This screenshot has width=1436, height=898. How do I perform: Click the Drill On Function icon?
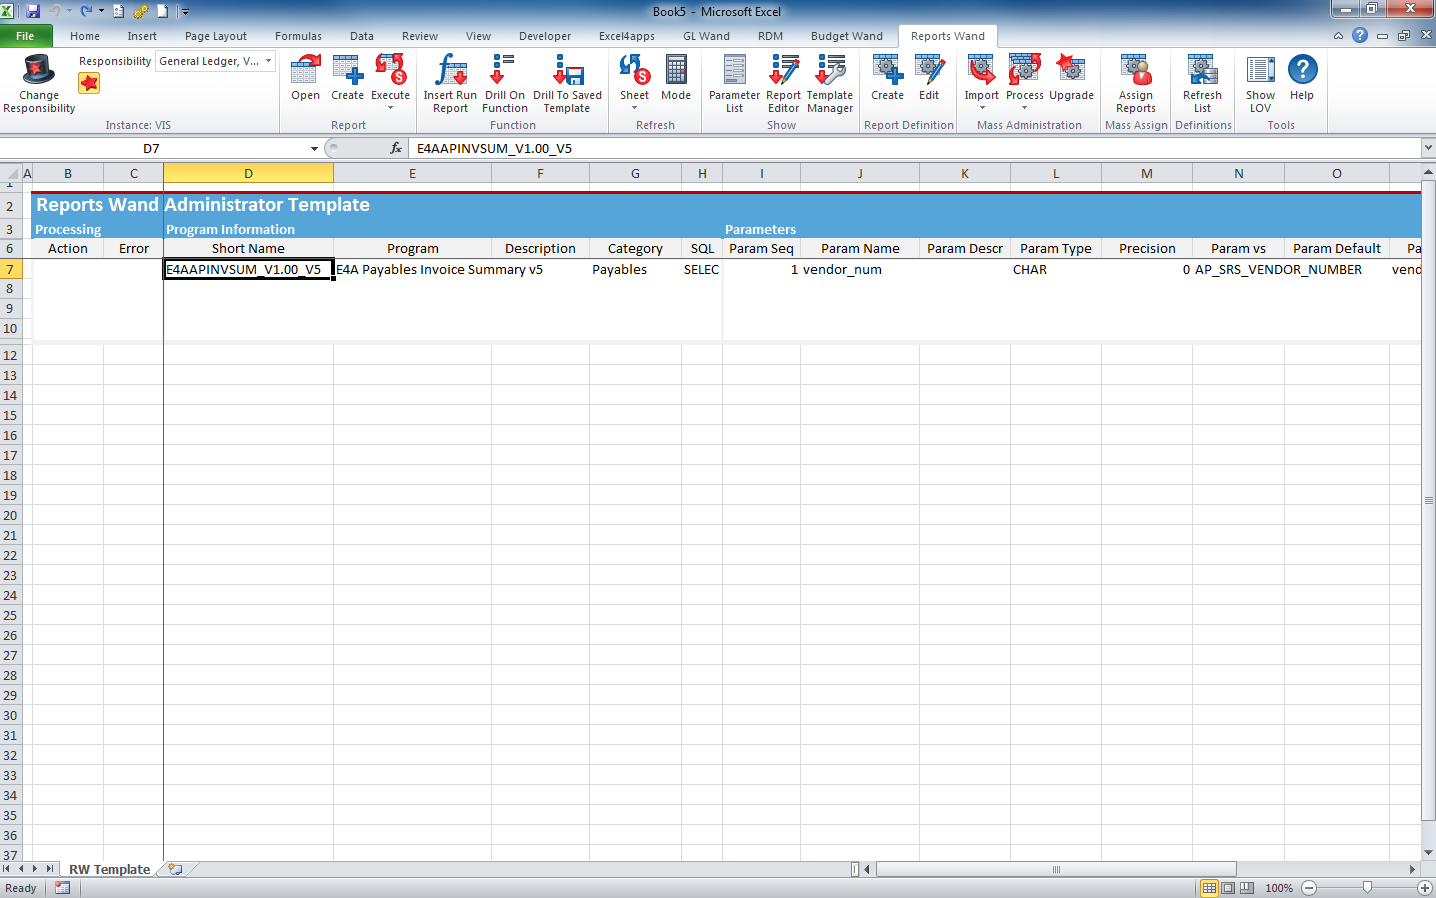tap(504, 83)
